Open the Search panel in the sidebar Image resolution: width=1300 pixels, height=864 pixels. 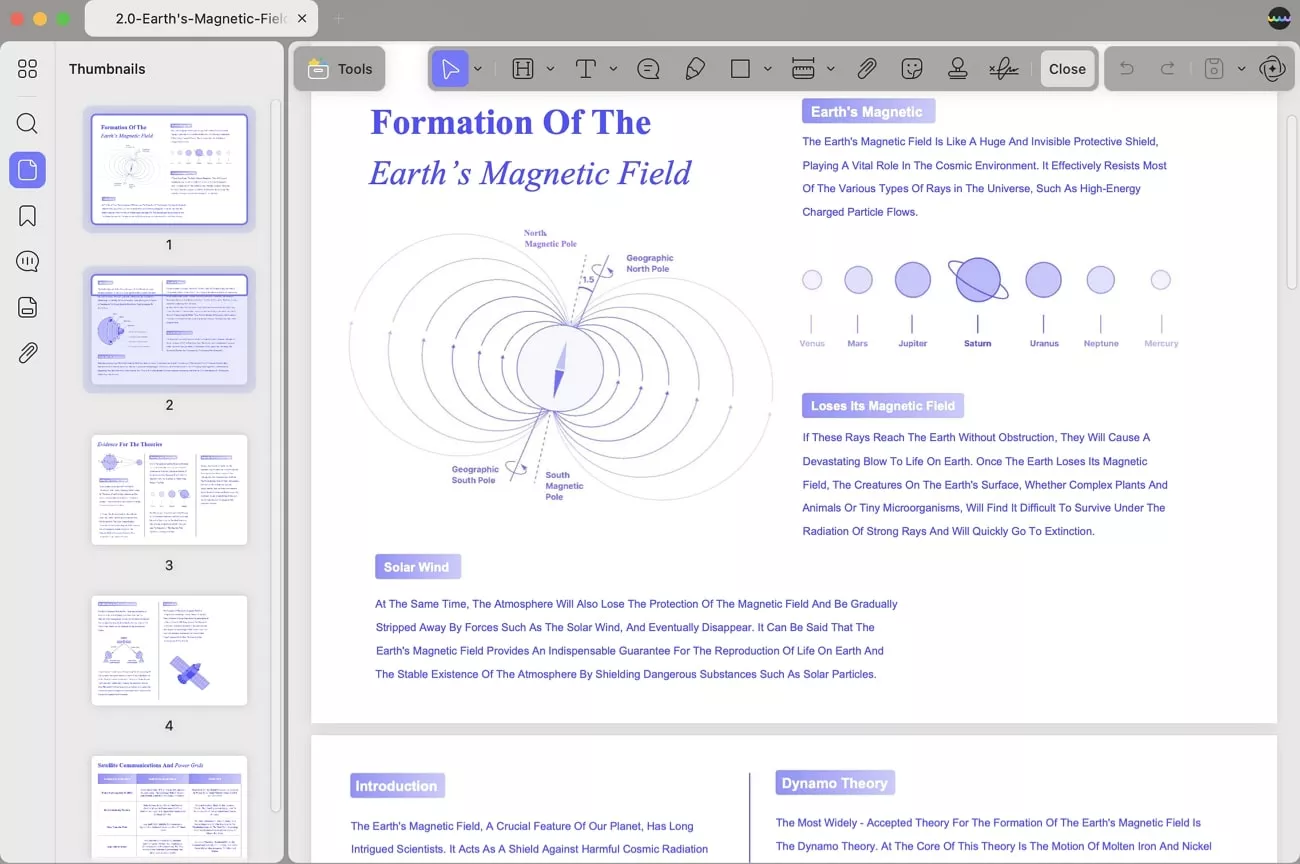point(27,123)
